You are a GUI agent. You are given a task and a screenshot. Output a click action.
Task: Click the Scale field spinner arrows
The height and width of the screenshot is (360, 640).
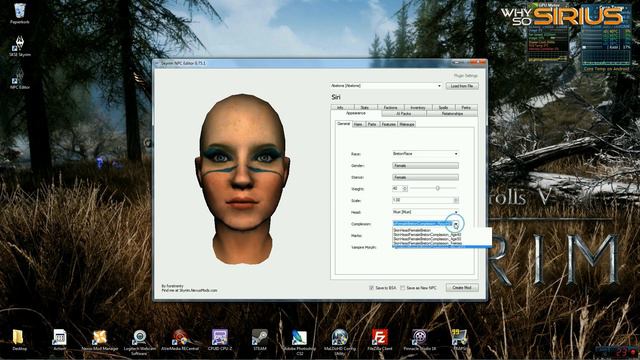point(456,200)
